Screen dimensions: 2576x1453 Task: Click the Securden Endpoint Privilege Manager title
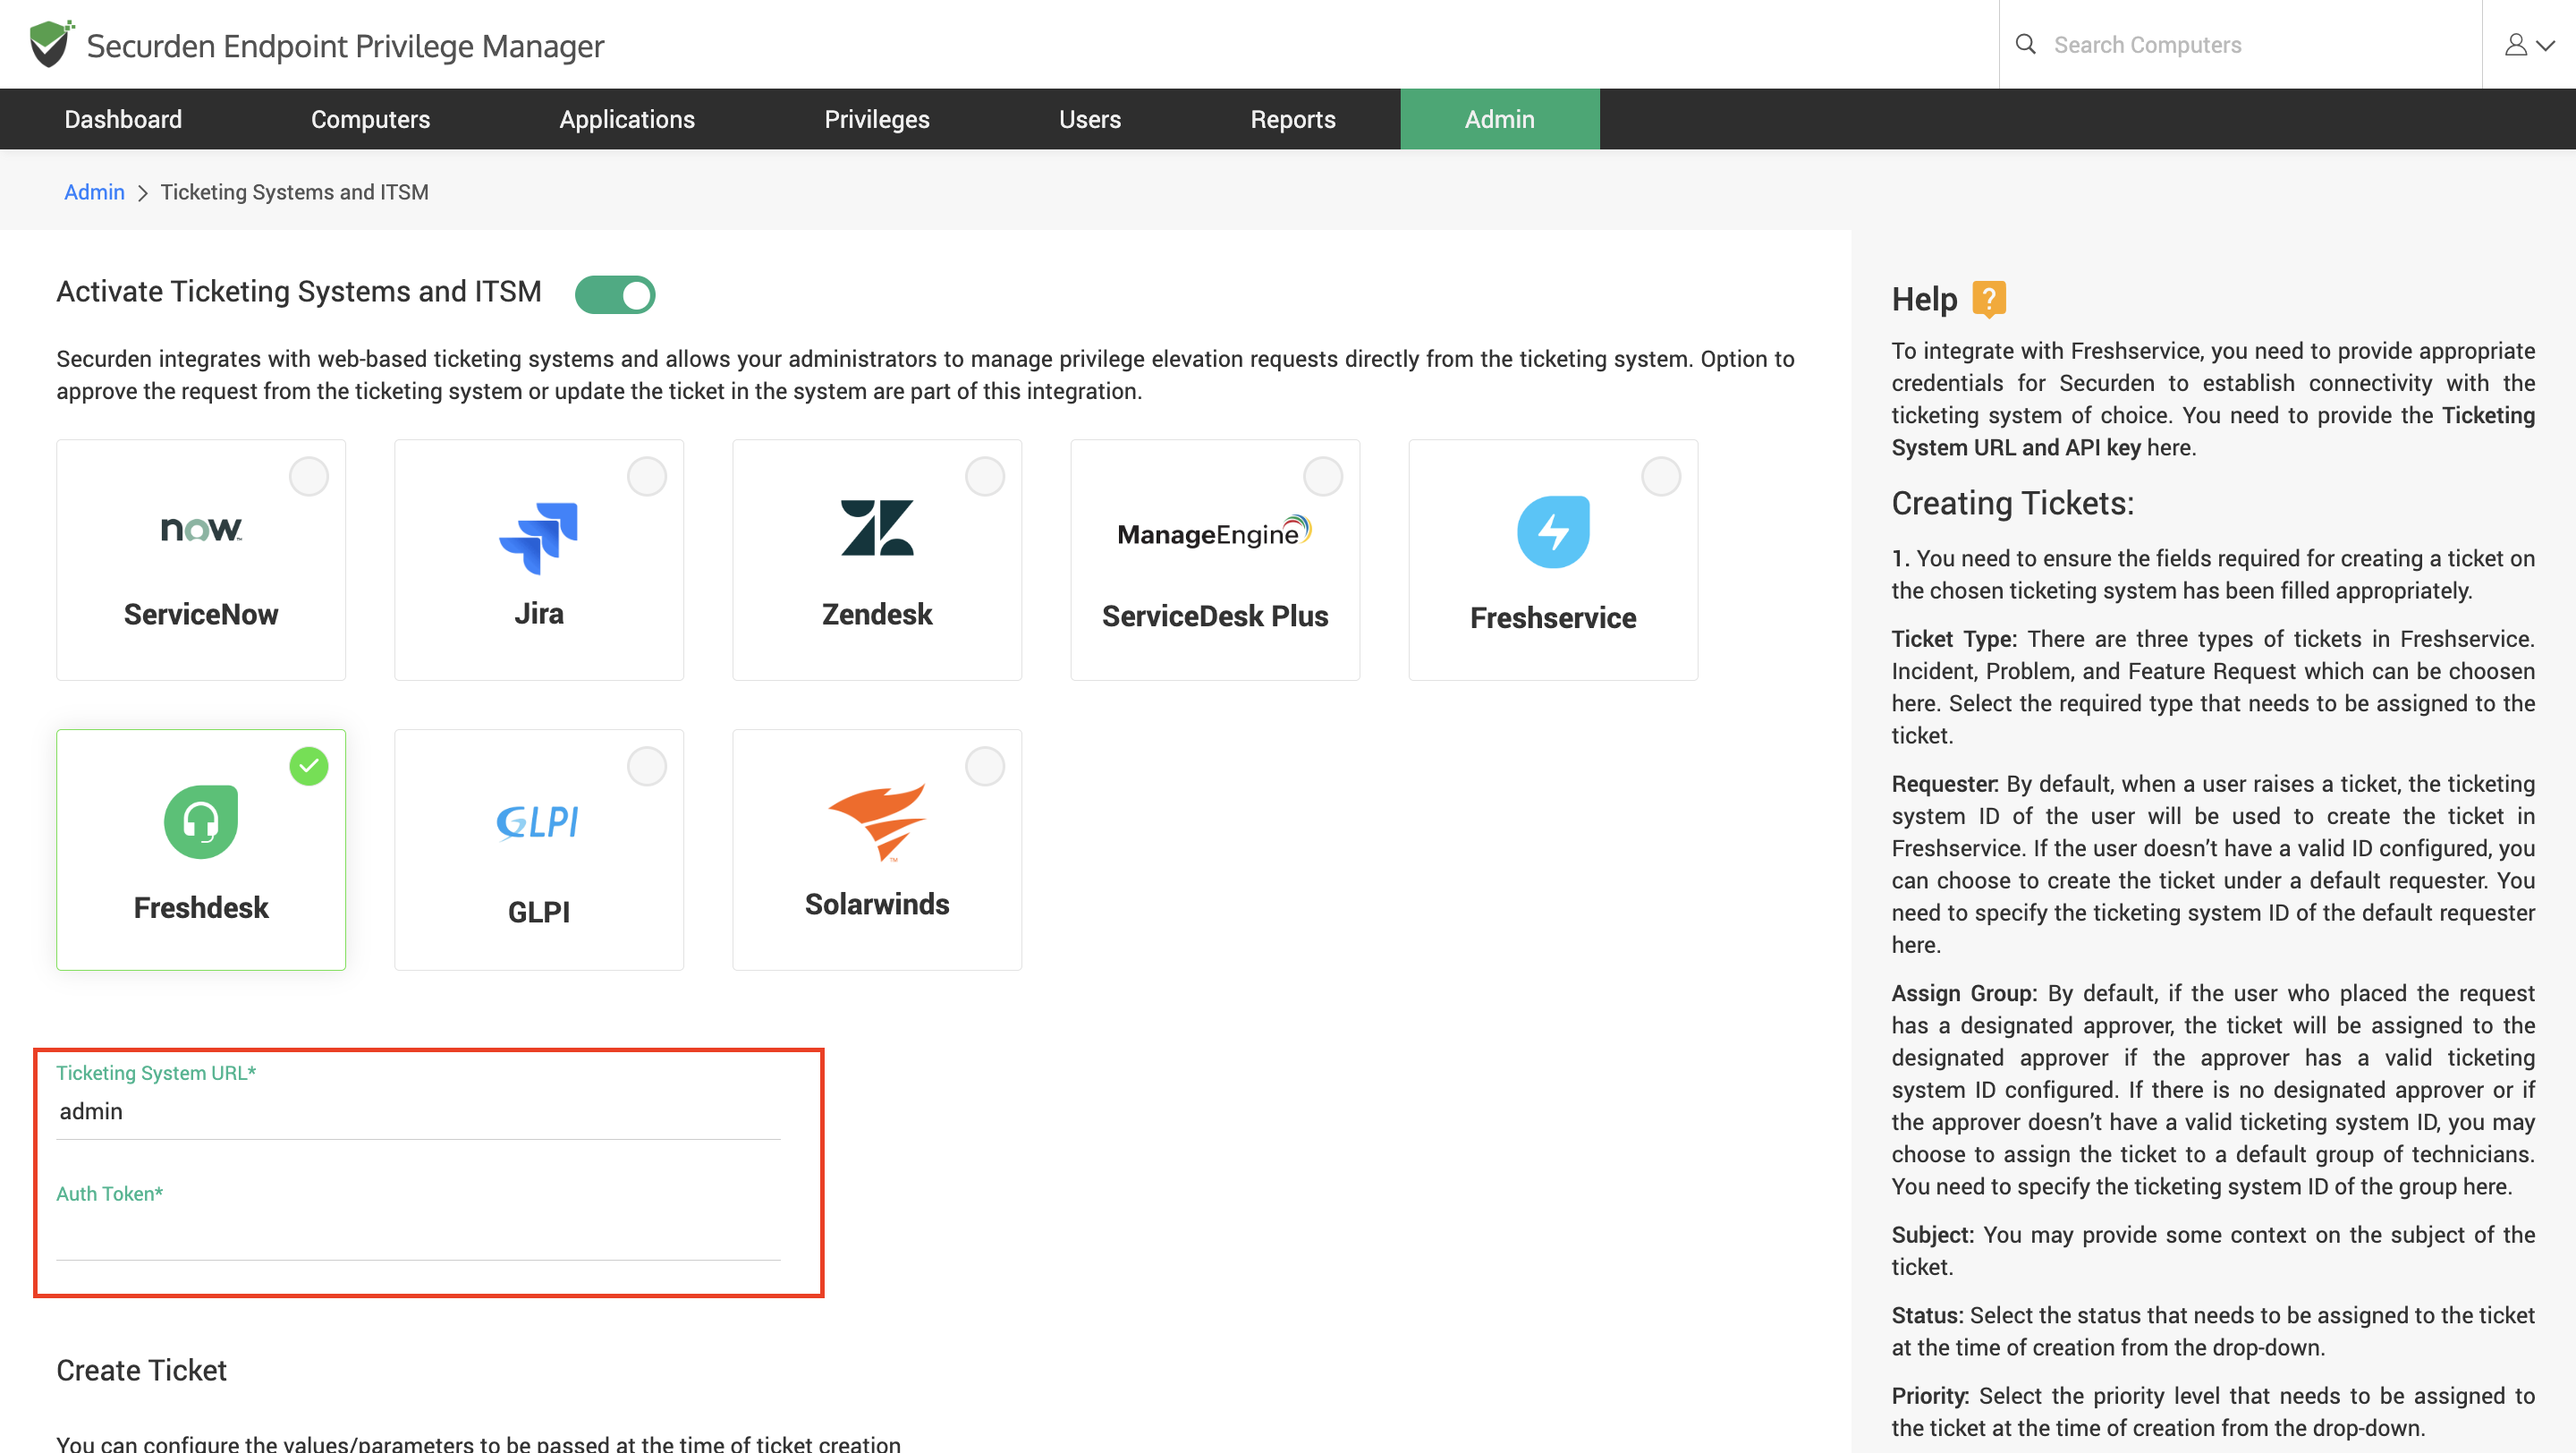click(x=345, y=46)
